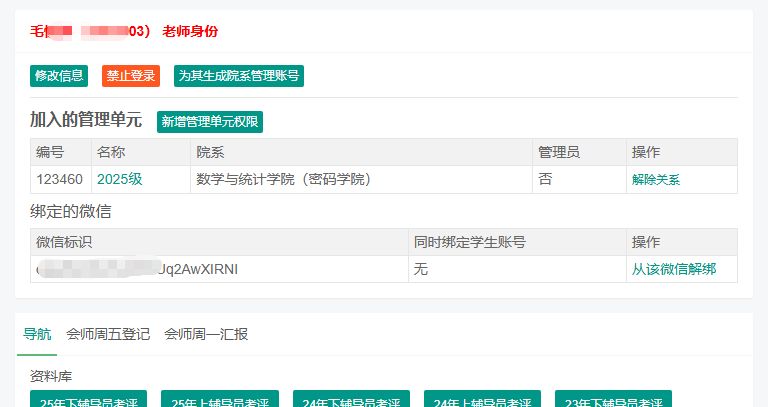The height and width of the screenshot is (407, 768).
Task: Click the 修改信息 button
Action: [59, 76]
